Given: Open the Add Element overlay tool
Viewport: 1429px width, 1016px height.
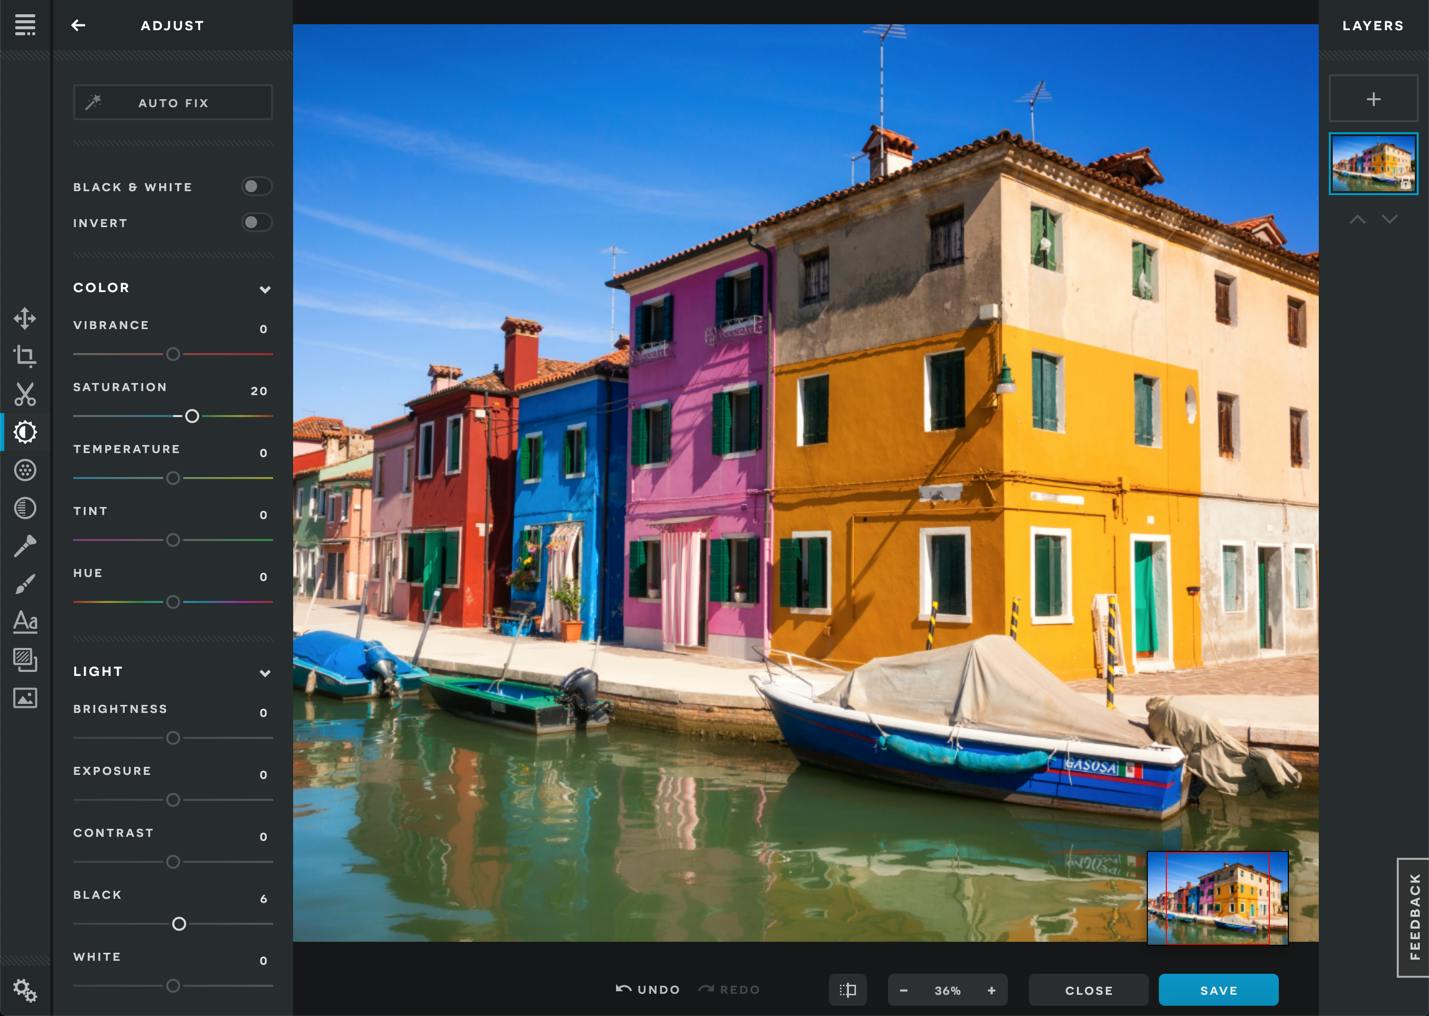Looking at the screenshot, I should click(25, 659).
